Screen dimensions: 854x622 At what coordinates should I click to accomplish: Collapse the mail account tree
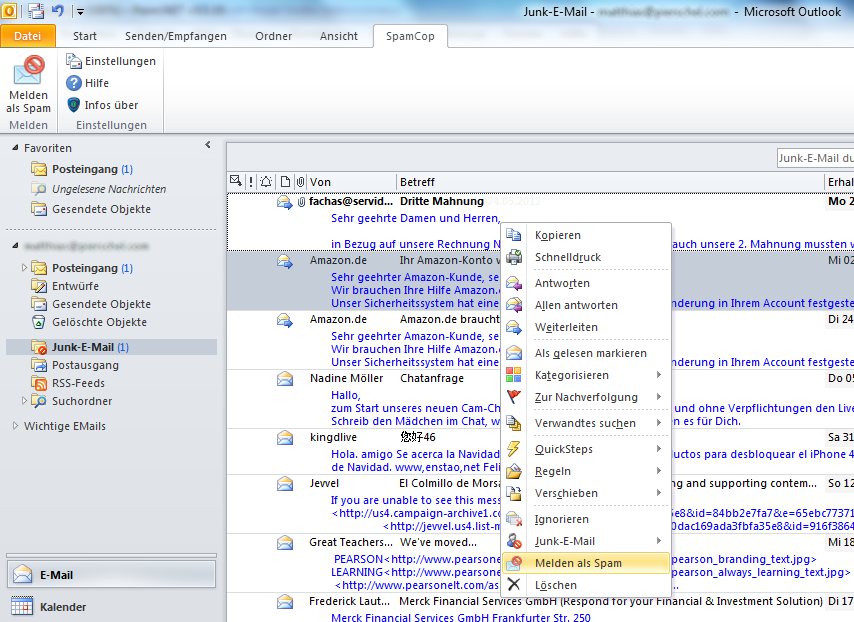coord(15,246)
